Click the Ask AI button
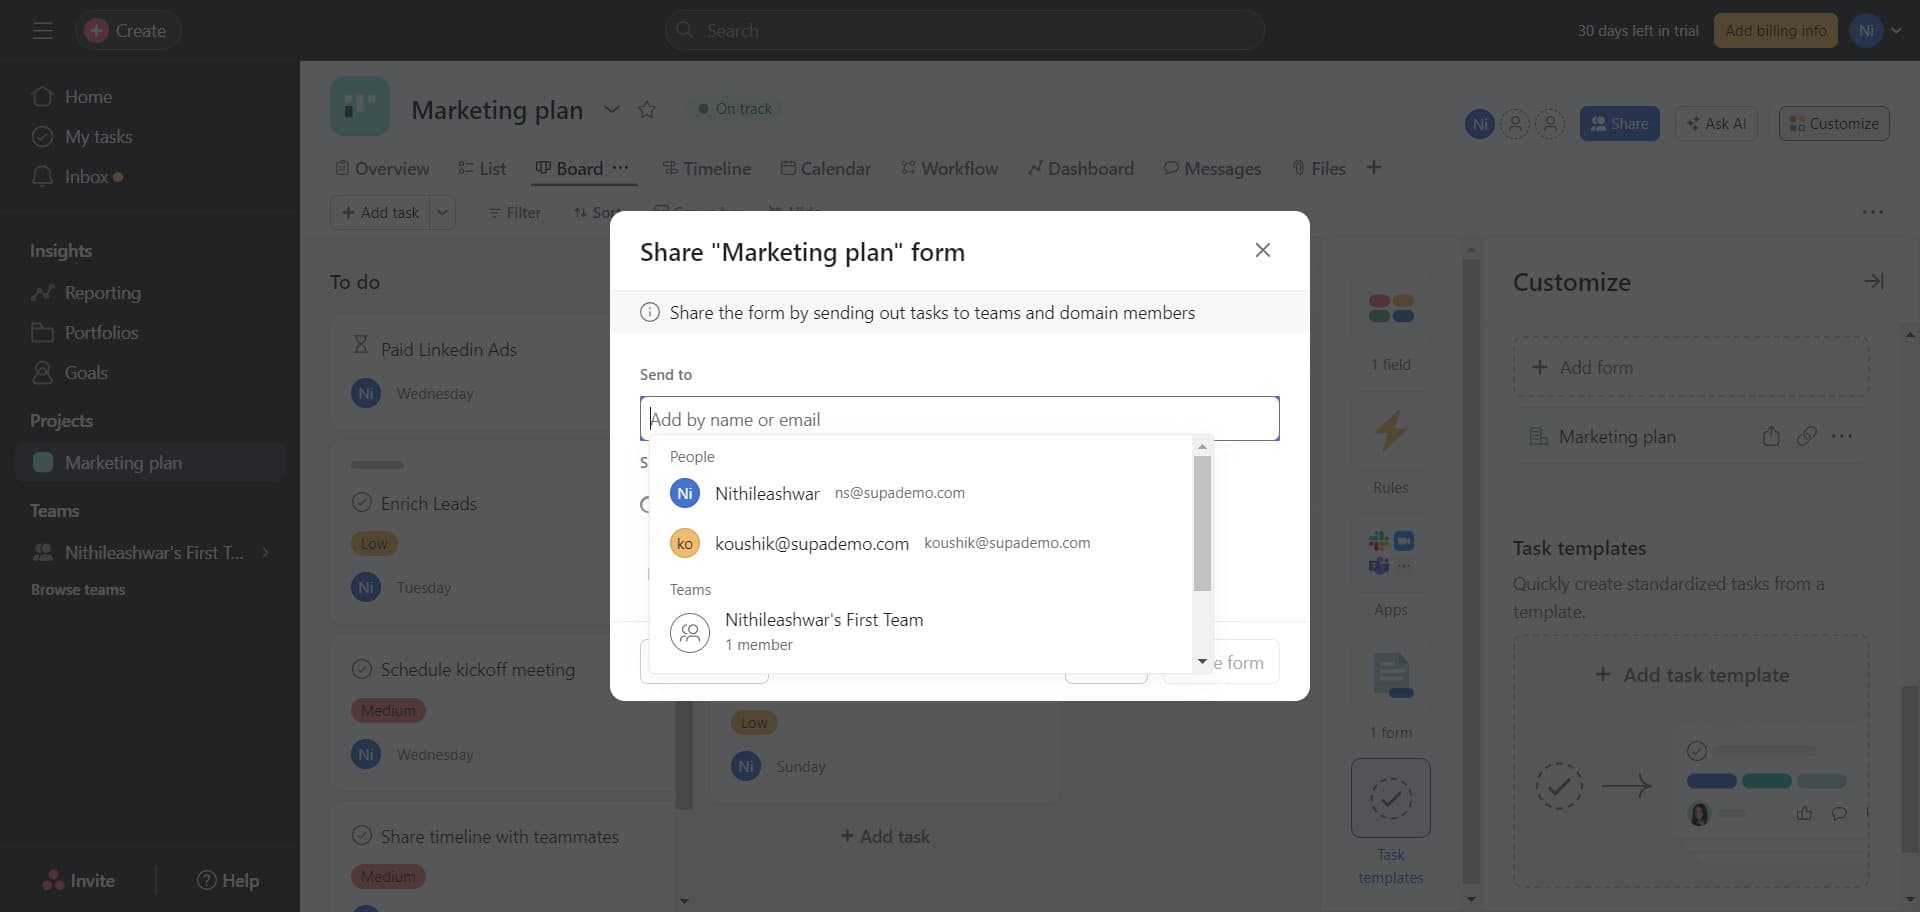 click(1715, 123)
